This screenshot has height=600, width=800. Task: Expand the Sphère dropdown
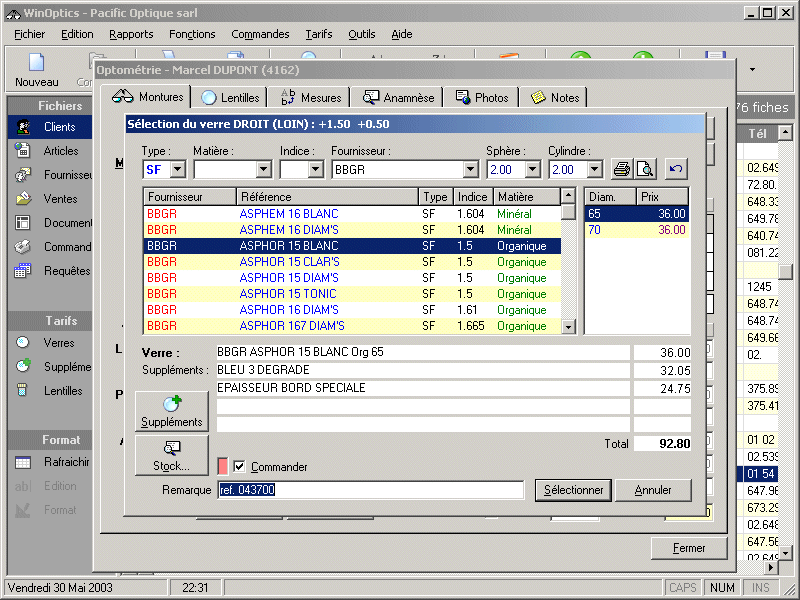tap(532, 170)
